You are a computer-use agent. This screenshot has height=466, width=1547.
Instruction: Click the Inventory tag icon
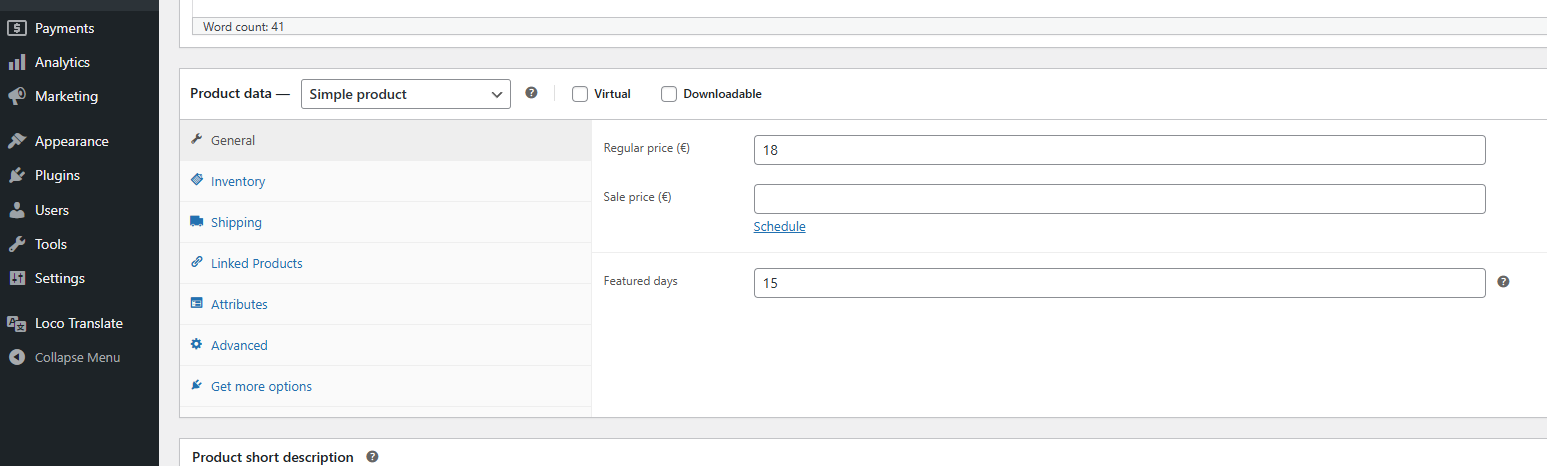197,180
